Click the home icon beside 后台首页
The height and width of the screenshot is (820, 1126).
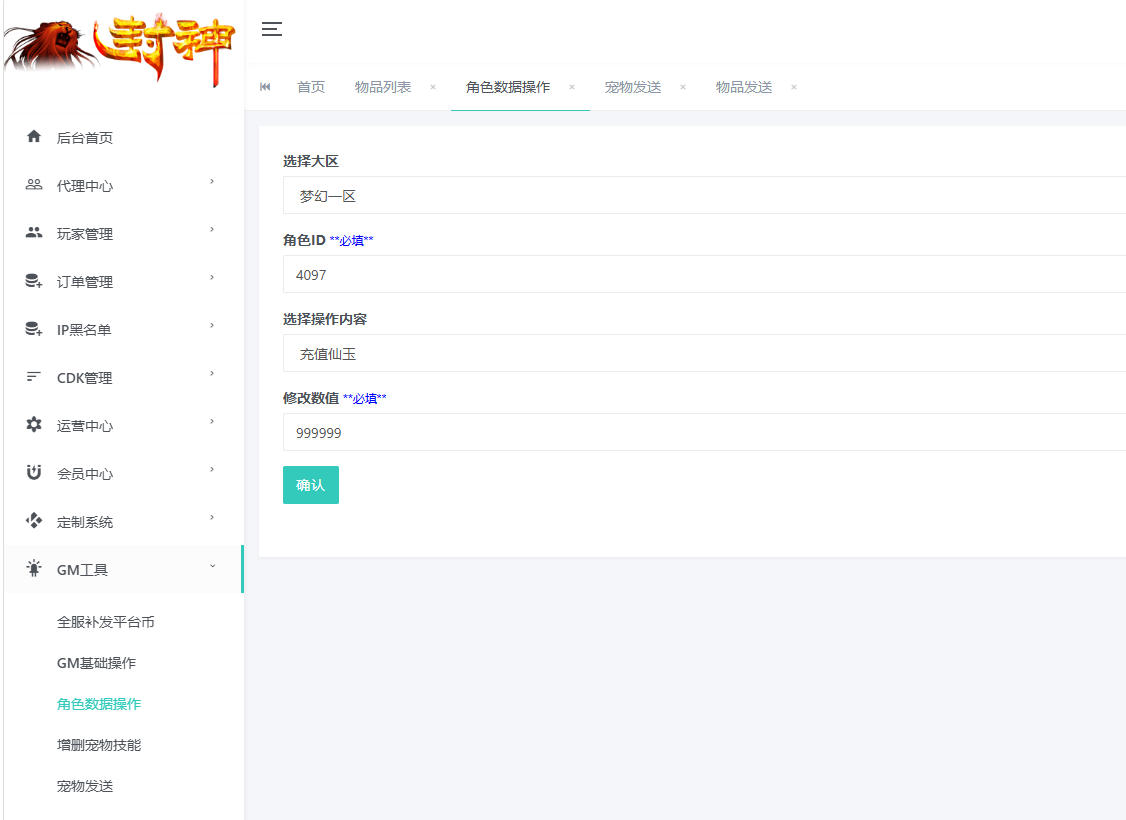[34, 136]
